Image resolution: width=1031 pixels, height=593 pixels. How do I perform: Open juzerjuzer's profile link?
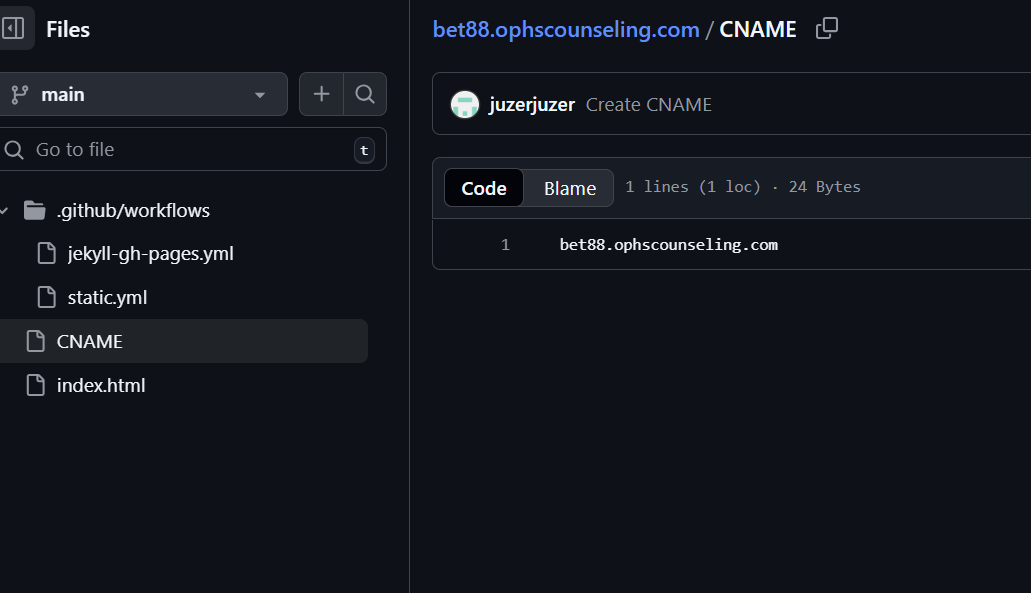tap(531, 104)
